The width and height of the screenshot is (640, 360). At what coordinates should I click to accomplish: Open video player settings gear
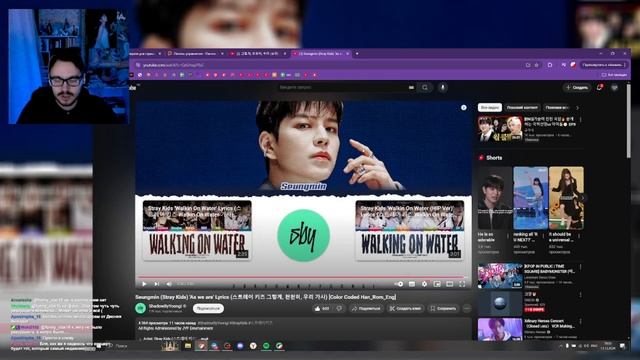(x=424, y=284)
